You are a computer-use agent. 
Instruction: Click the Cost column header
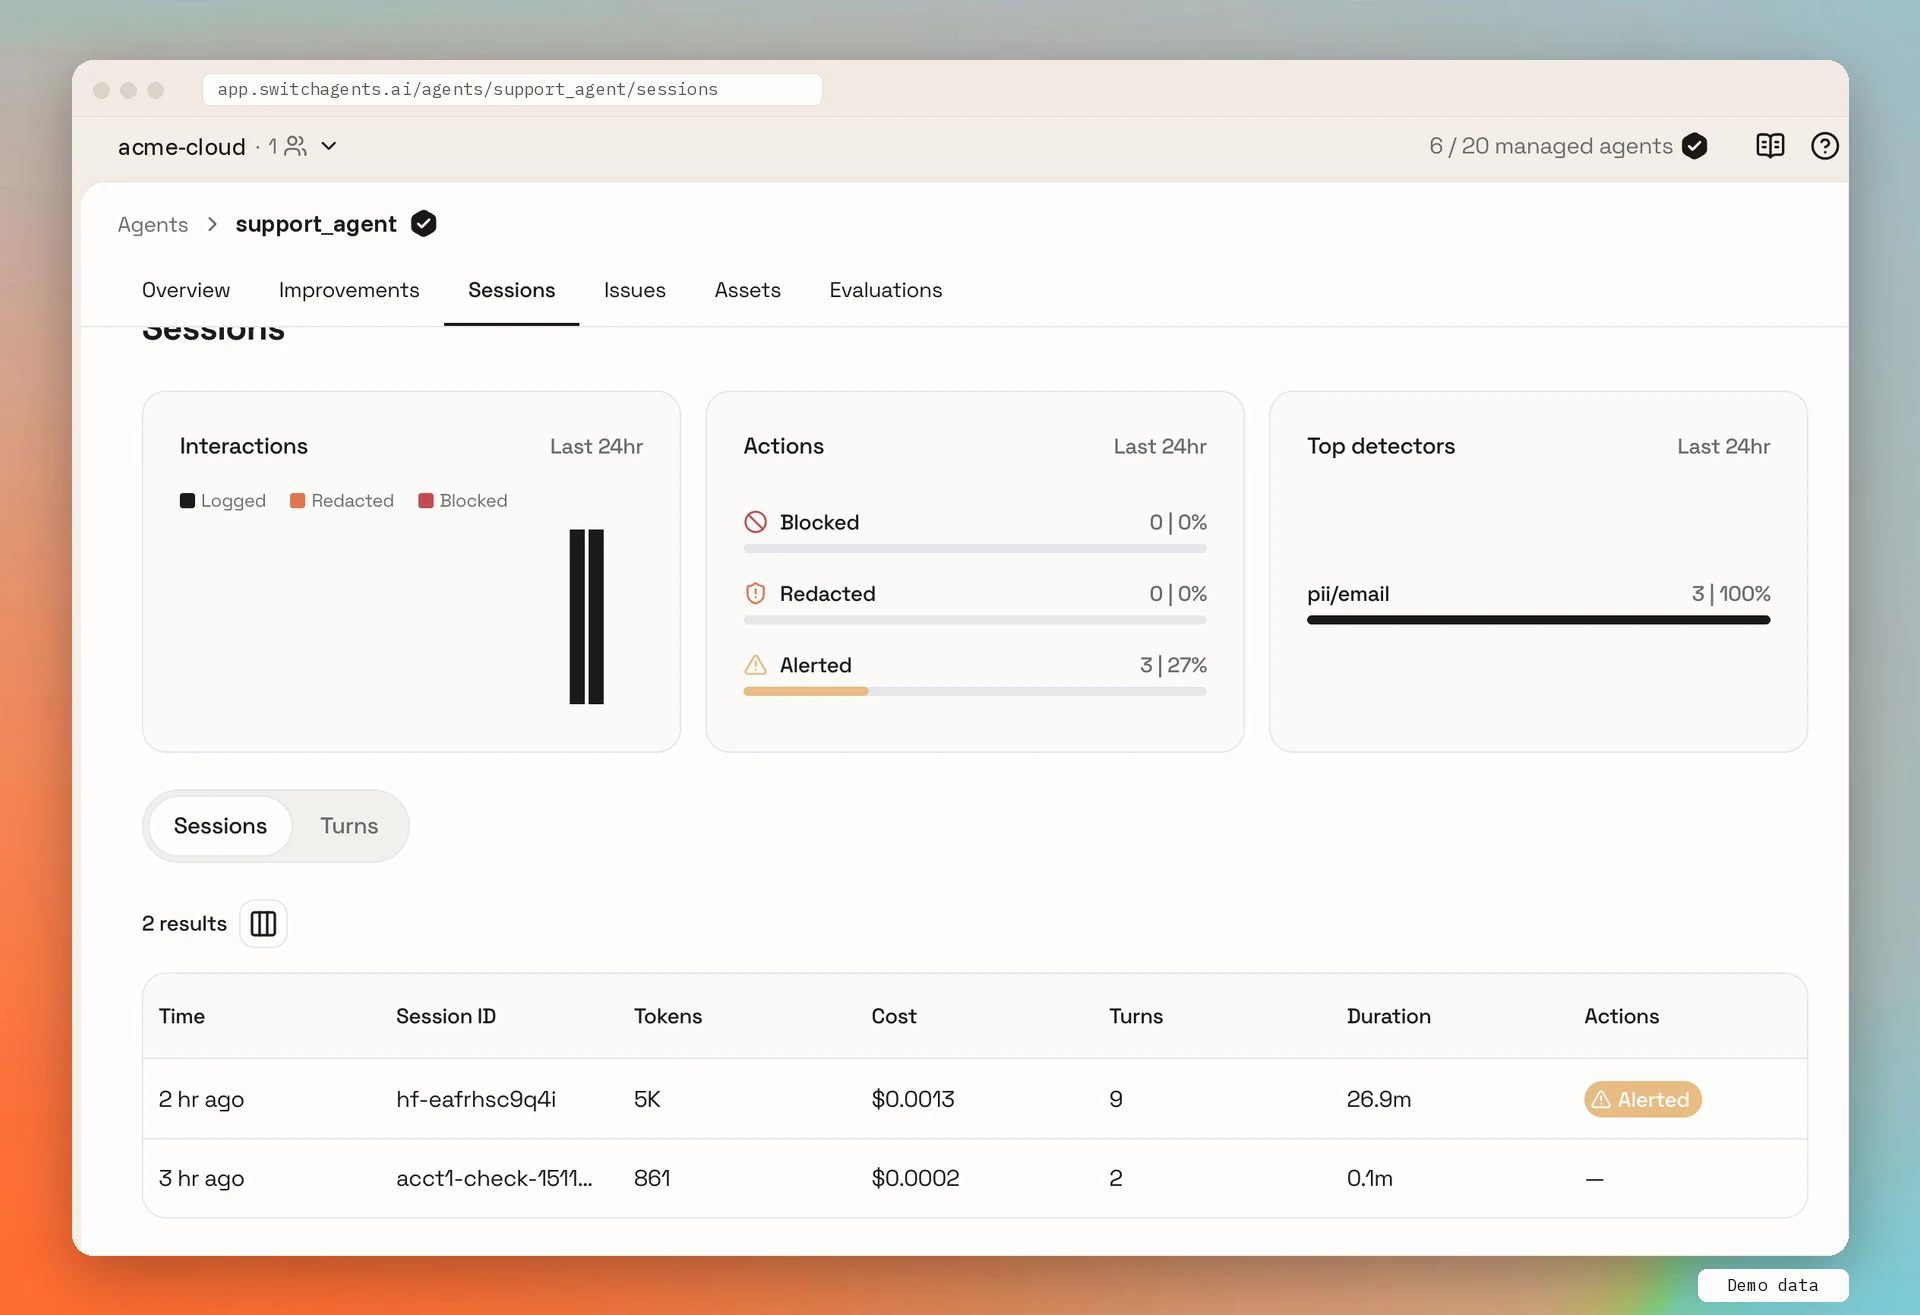click(894, 1016)
